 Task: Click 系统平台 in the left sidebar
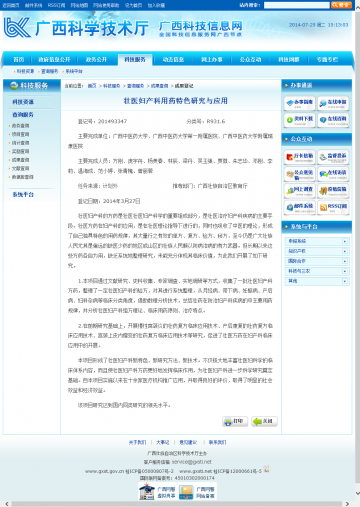point(23,194)
